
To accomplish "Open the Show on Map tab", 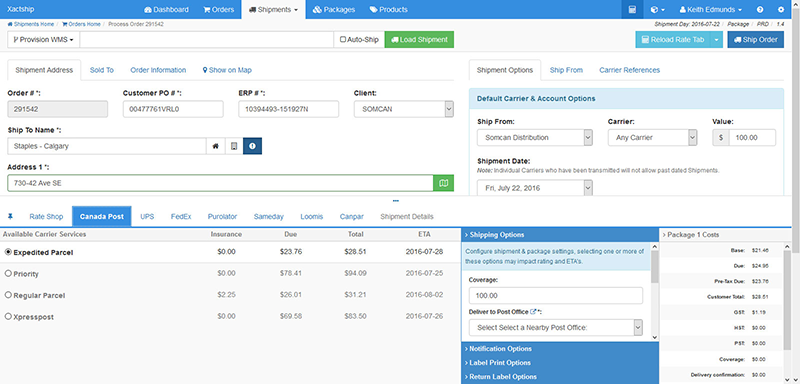I will [227, 70].
